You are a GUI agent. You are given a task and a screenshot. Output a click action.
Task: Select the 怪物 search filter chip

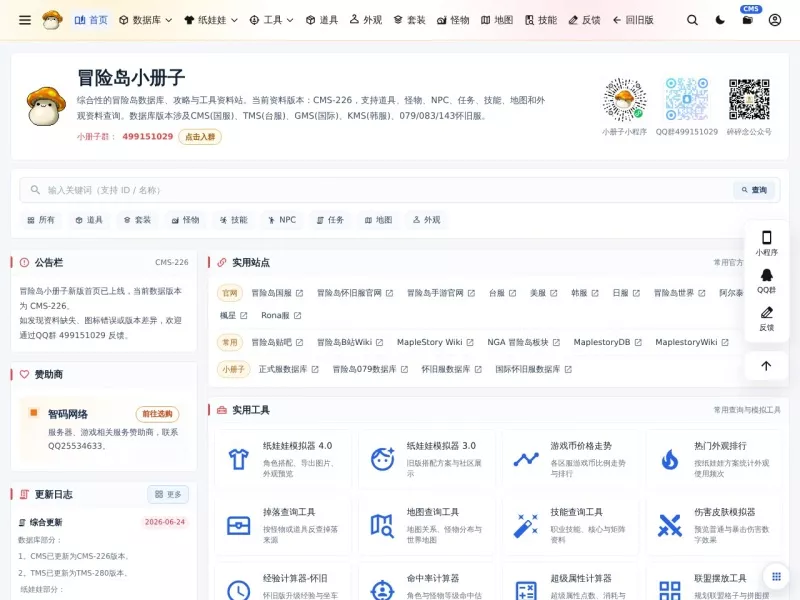(185, 220)
